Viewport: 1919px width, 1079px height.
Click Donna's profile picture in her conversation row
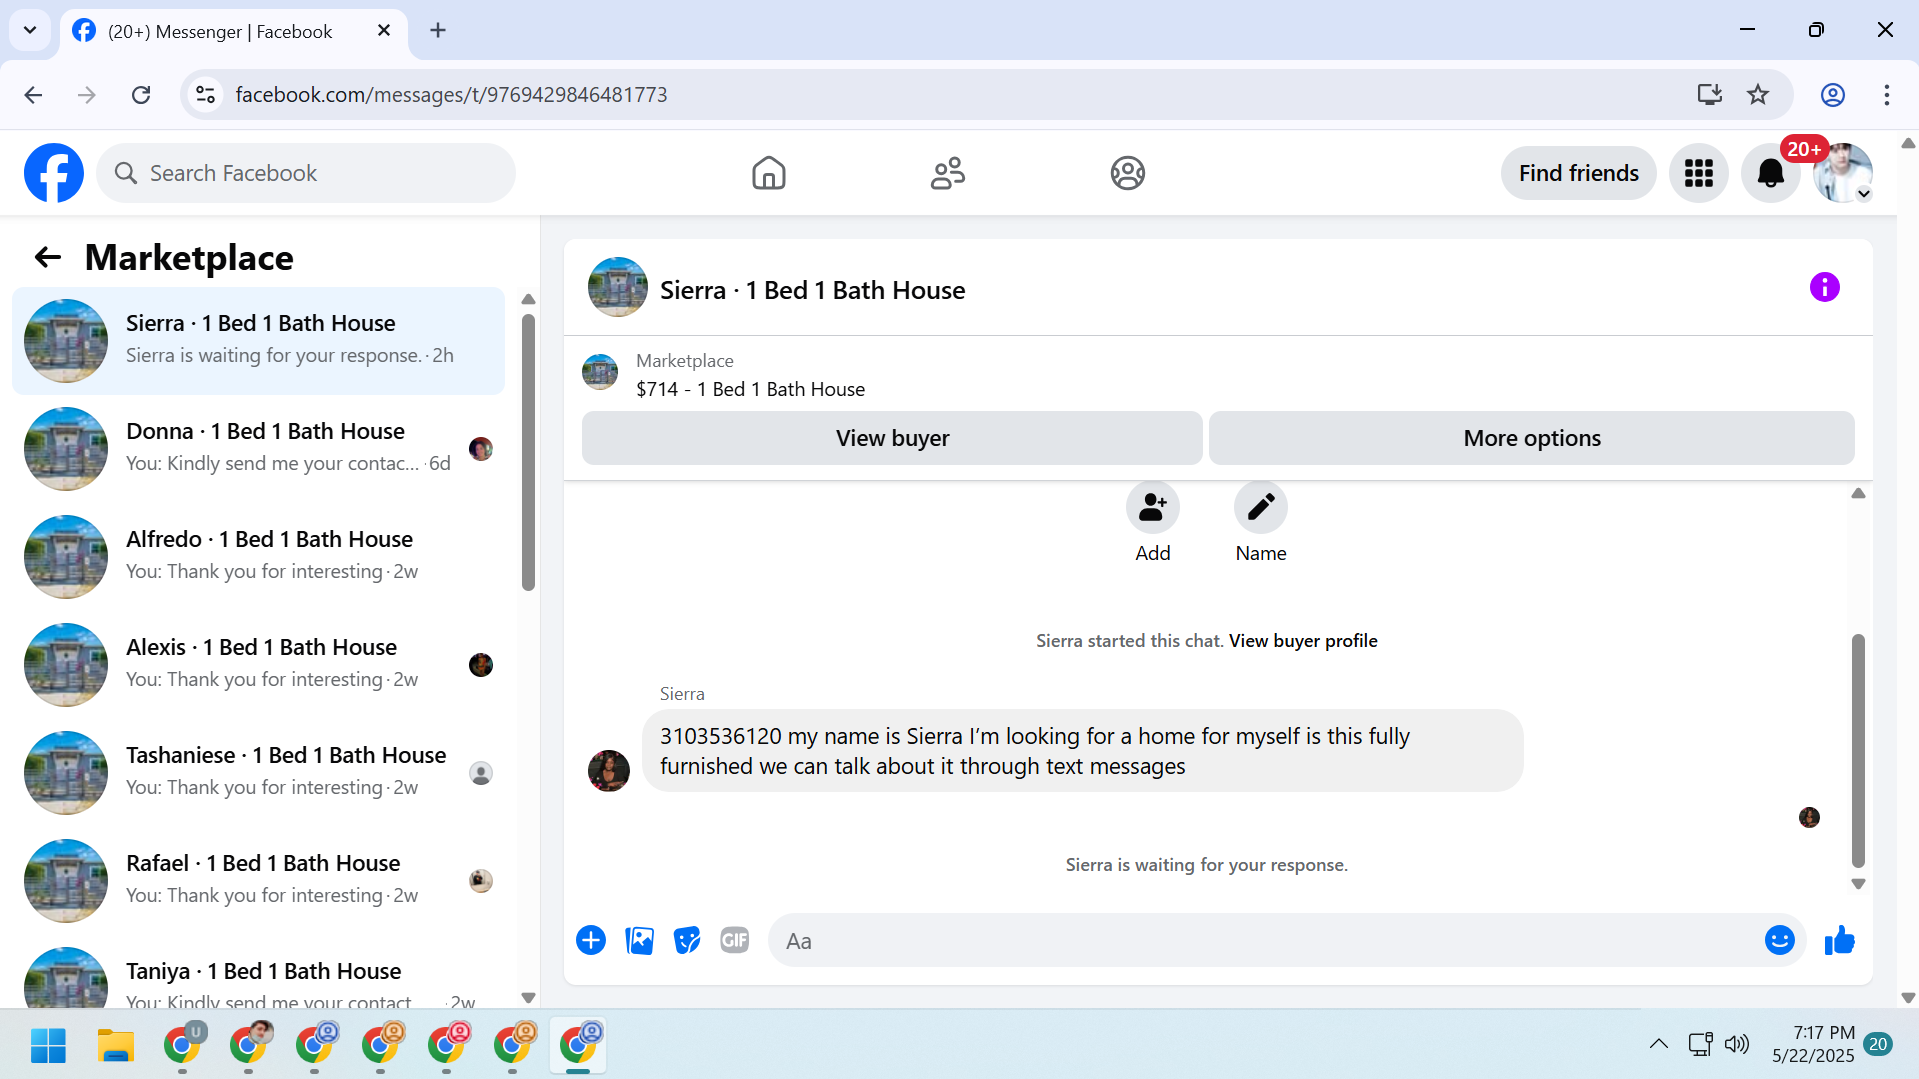481,449
